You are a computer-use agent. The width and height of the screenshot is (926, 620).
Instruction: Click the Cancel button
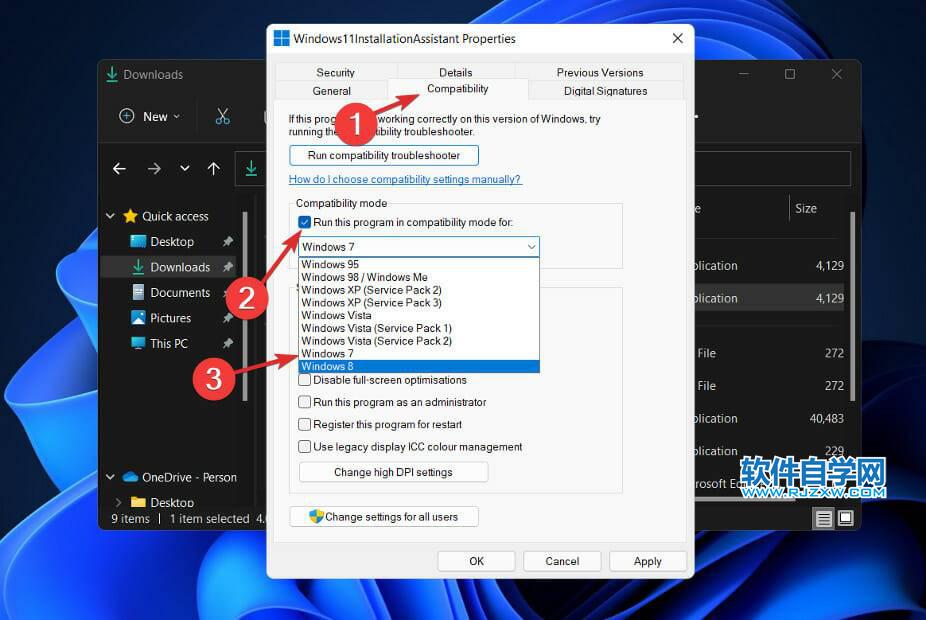[562, 561]
